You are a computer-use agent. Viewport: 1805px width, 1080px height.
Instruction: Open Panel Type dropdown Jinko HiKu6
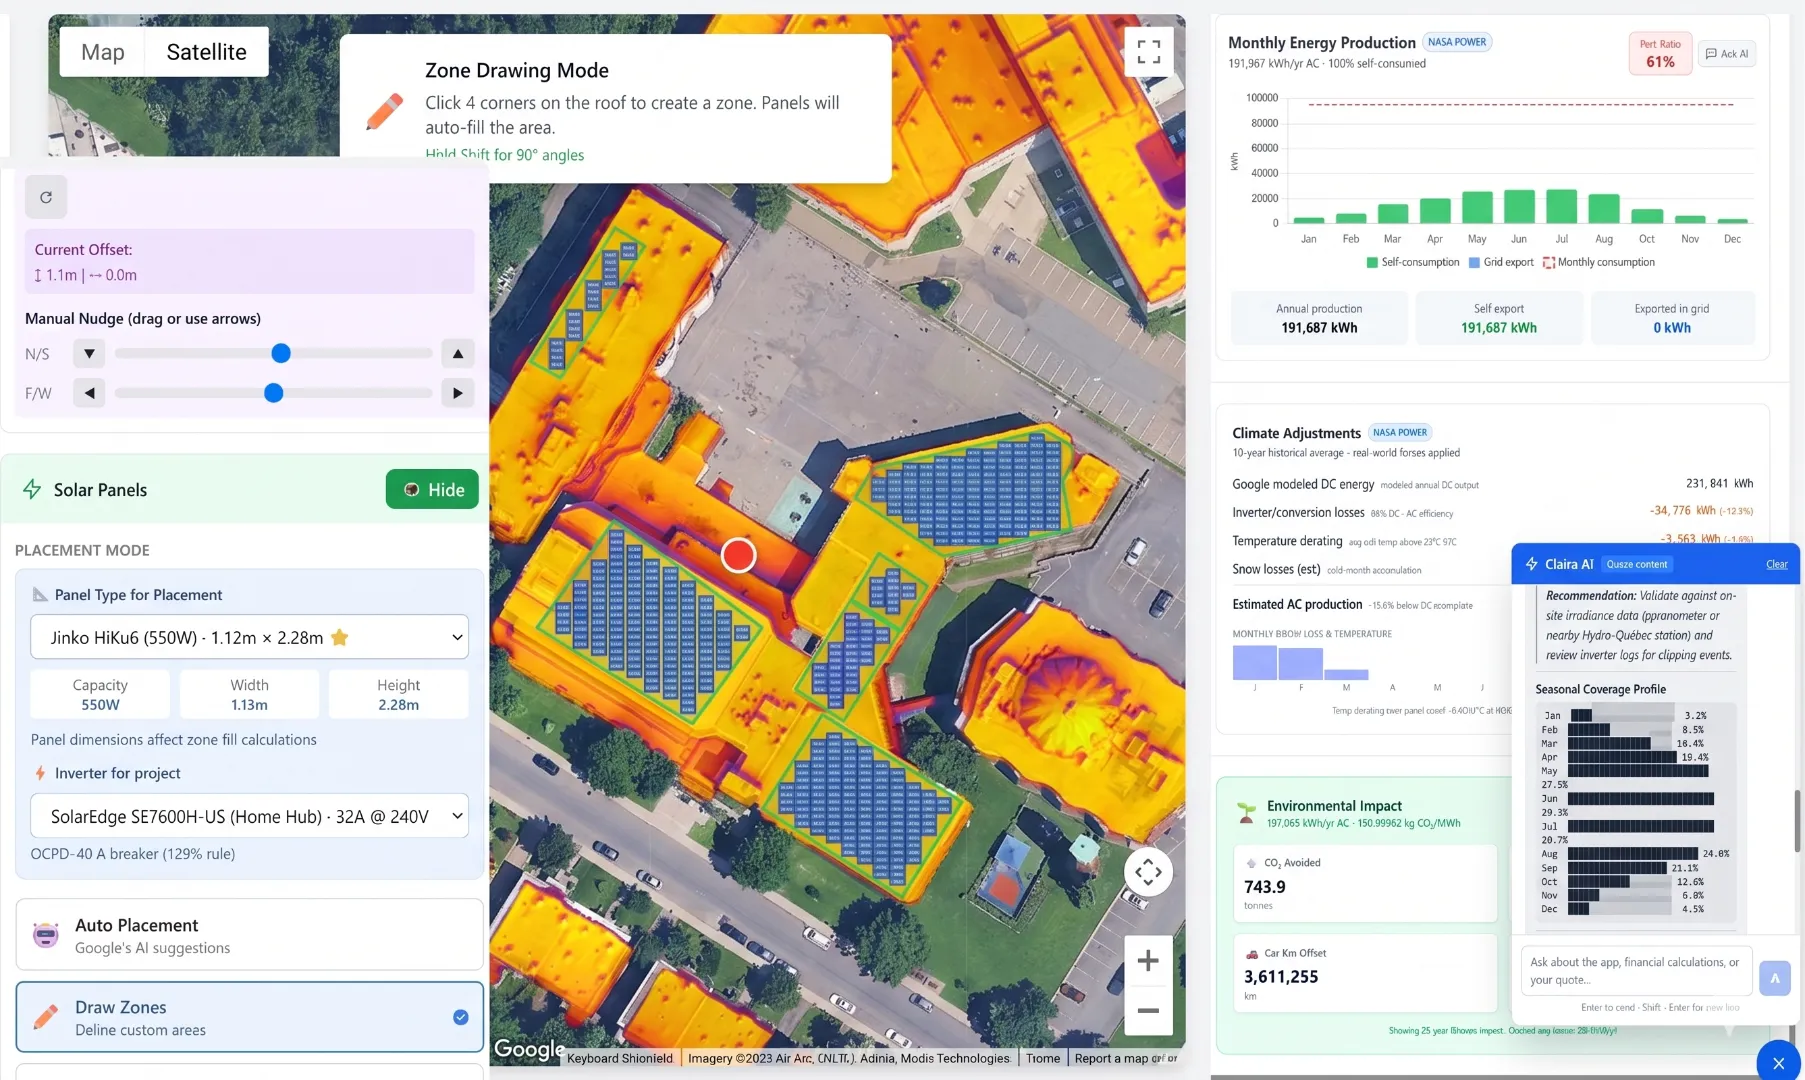pos(250,637)
